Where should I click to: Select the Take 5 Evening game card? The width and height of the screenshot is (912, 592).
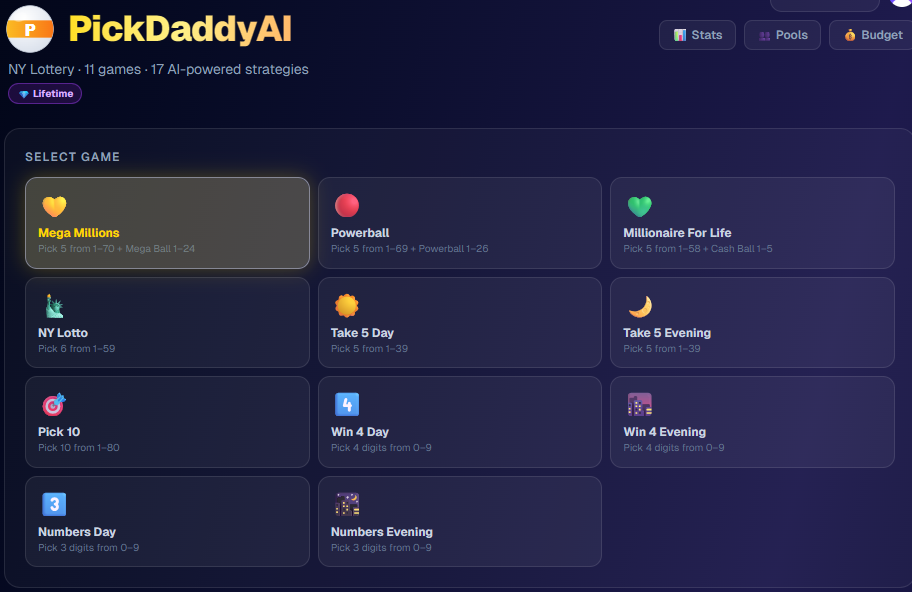[752, 322]
